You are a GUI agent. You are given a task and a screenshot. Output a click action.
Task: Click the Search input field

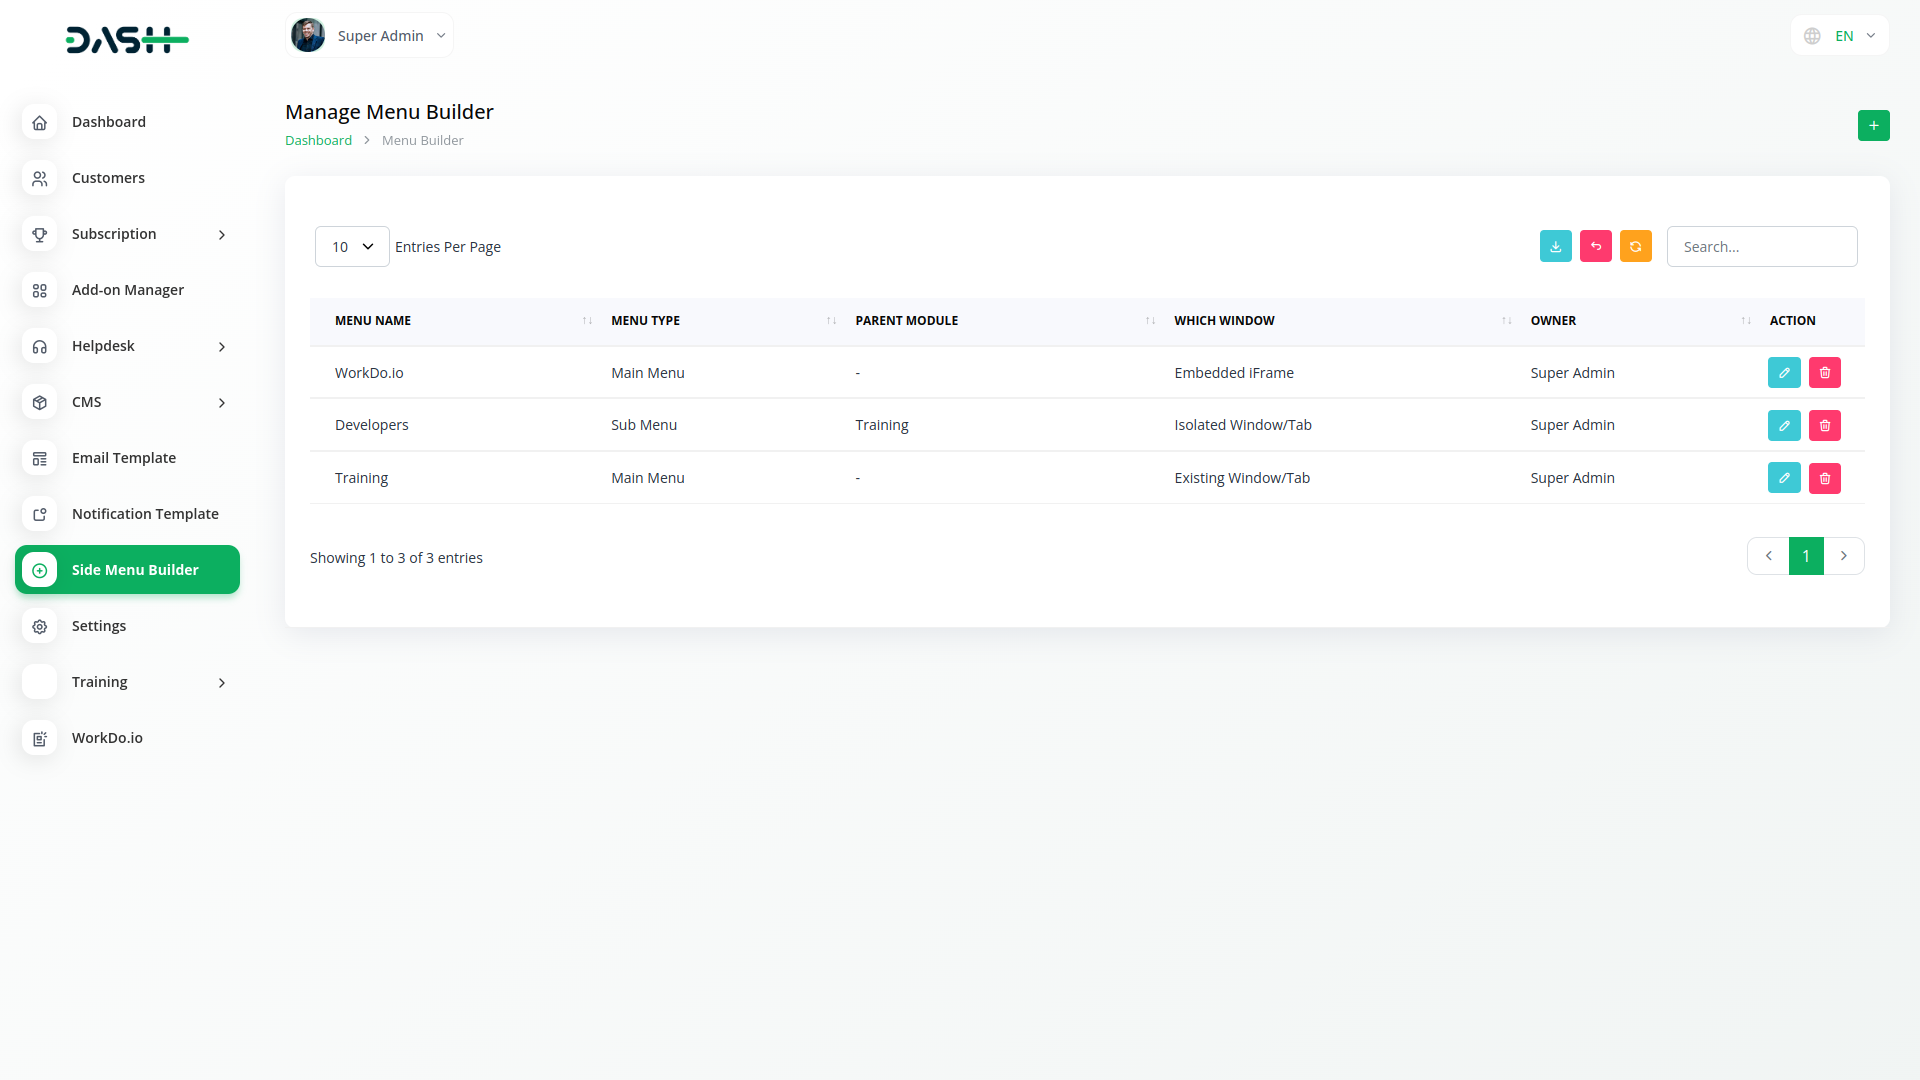pos(1761,247)
